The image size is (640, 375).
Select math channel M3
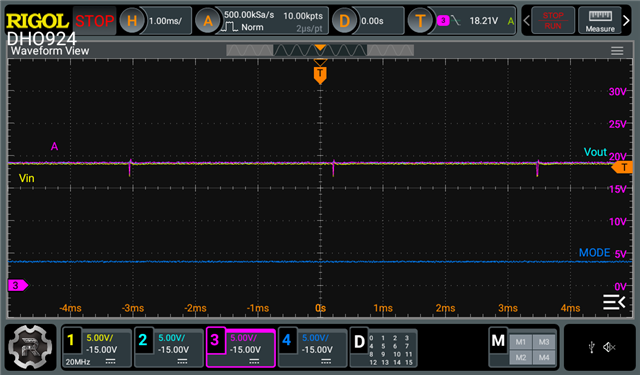click(544, 342)
